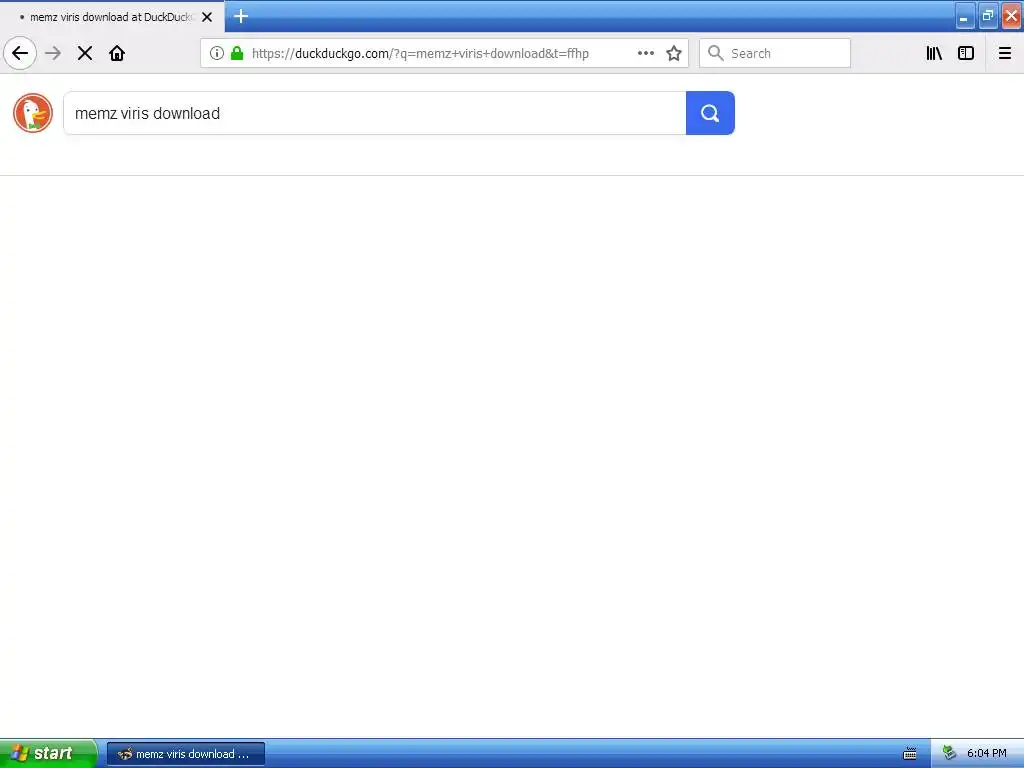Click the green secure connection padlock

click(x=237, y=54)
